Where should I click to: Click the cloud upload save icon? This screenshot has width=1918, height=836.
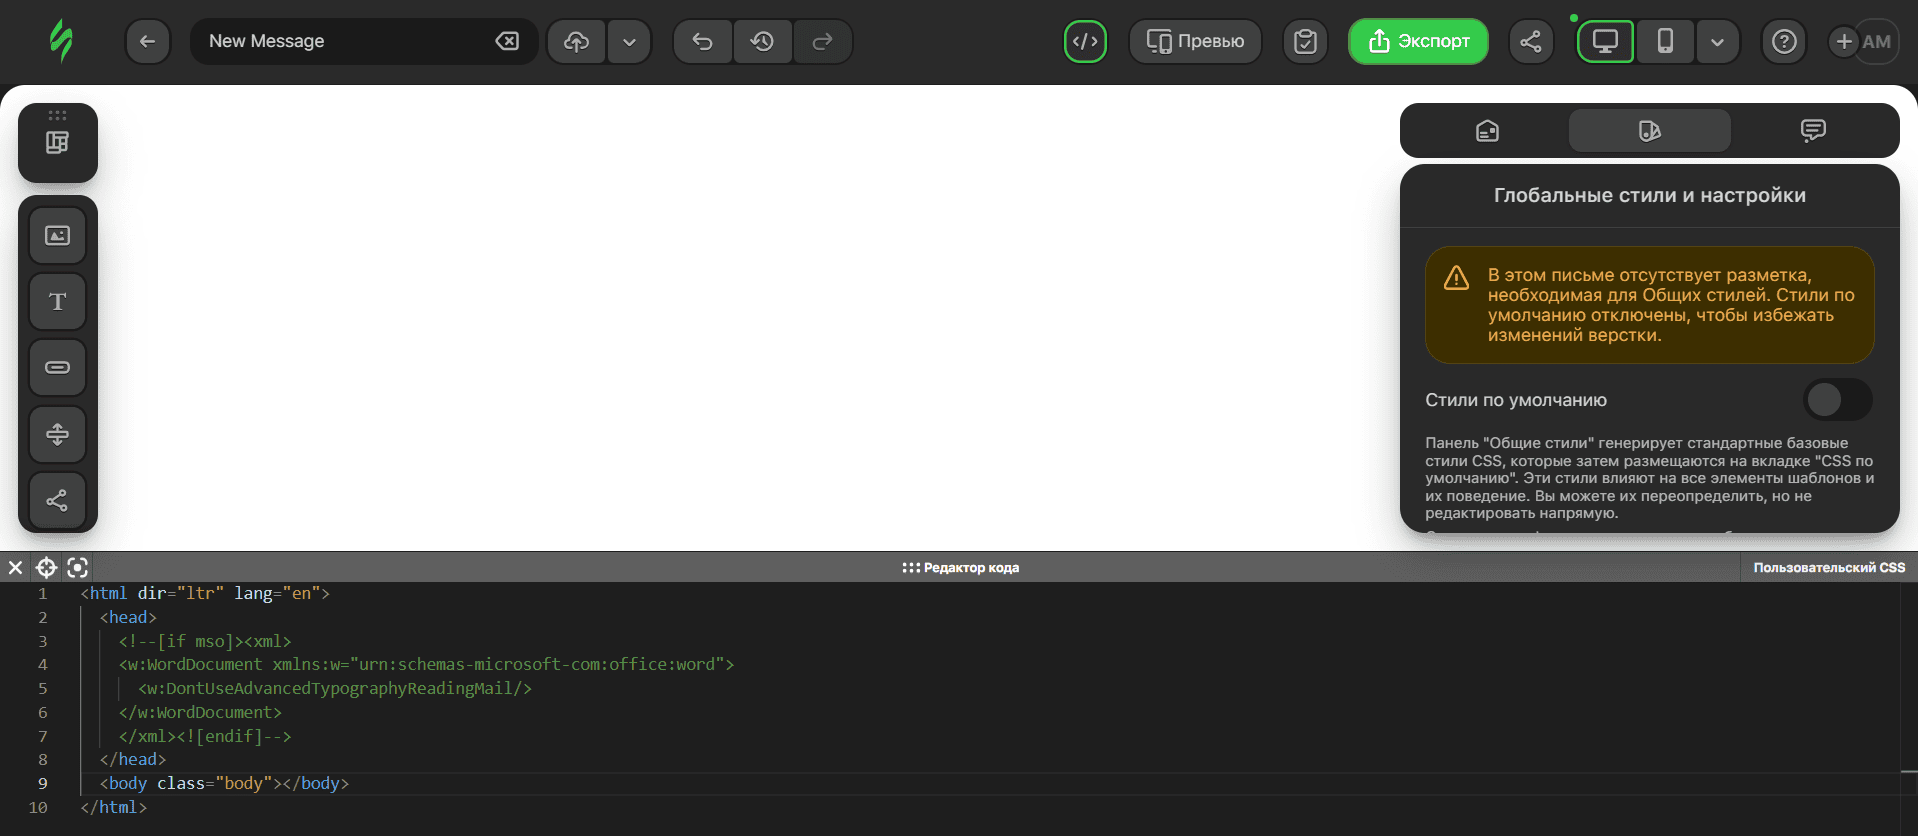click(577, 42)
